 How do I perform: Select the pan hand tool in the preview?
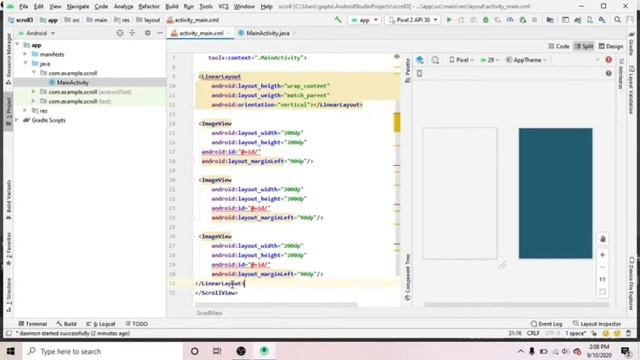pyautogui.click(x=602, y=239)
